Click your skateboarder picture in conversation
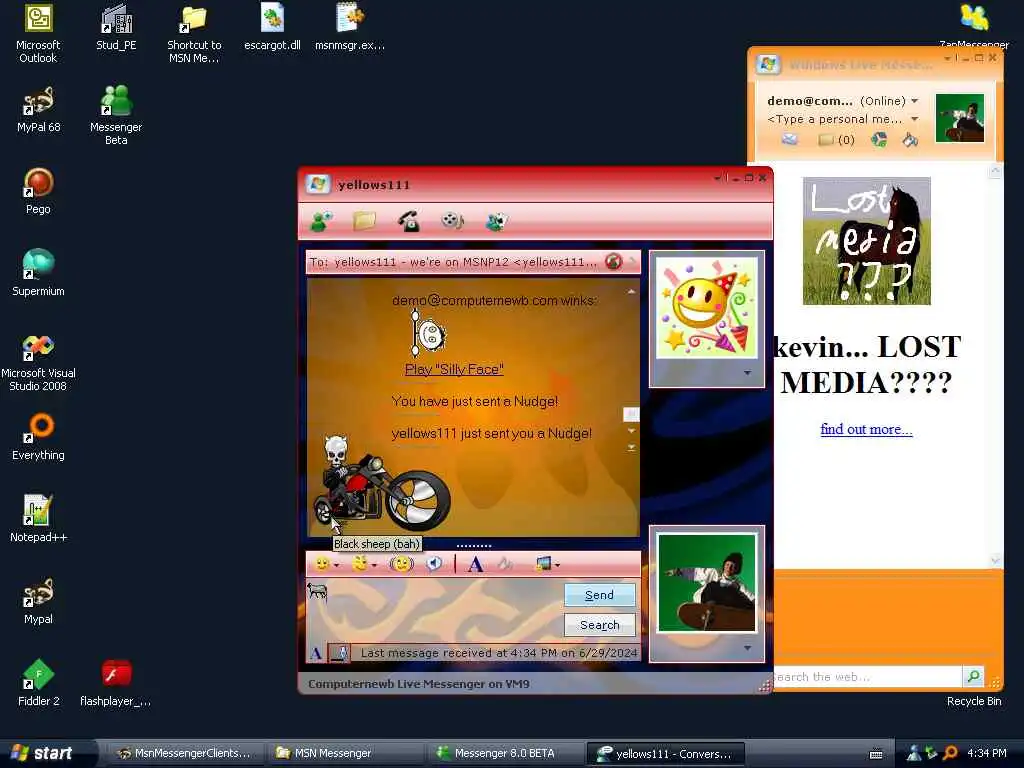Screen dimensions: 1024x768 click(707, 583)
